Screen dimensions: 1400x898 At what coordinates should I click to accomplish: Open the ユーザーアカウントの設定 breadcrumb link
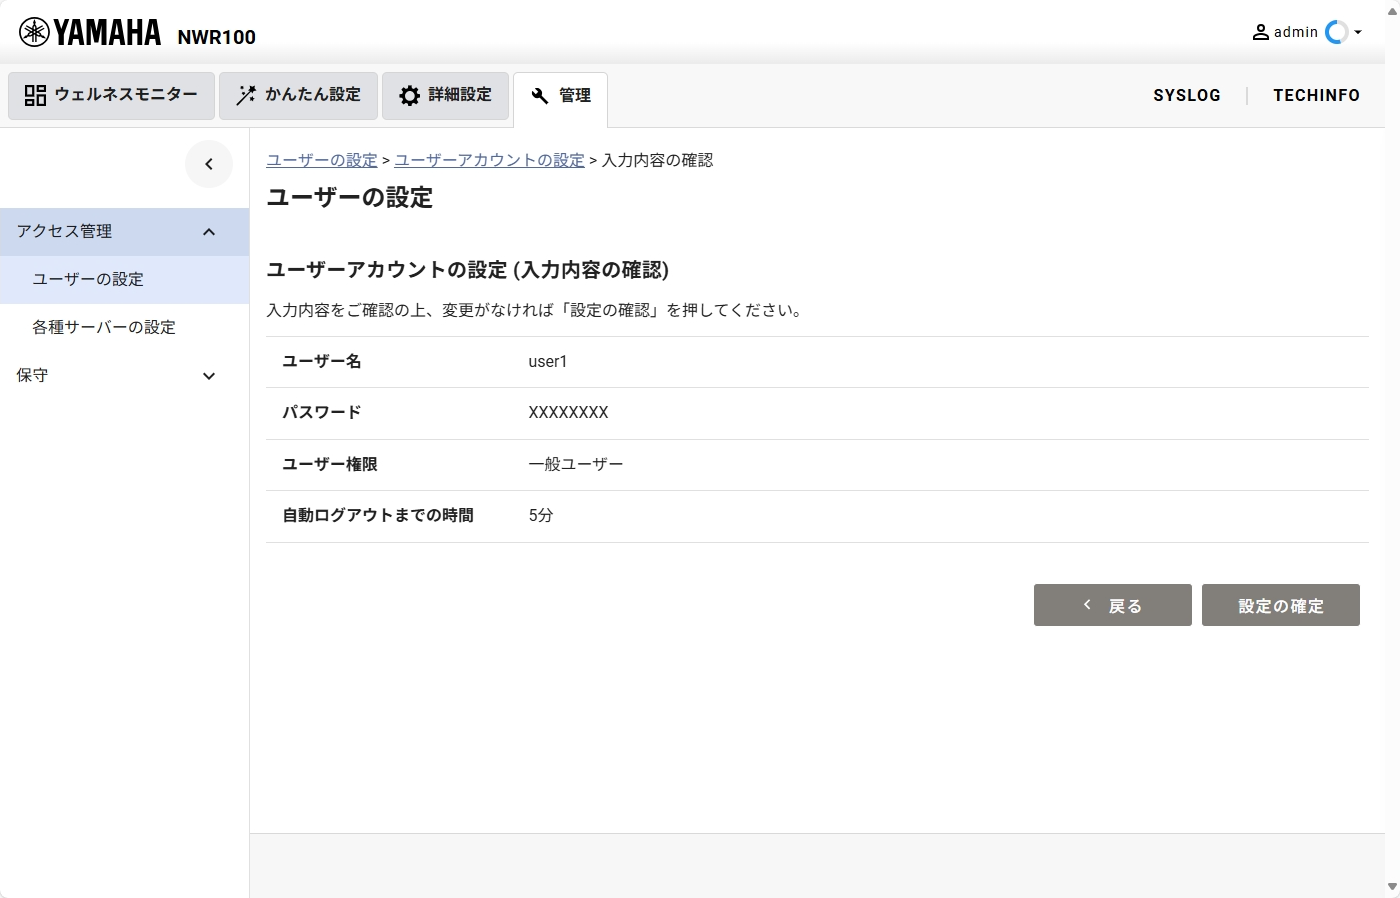(488, 160)
